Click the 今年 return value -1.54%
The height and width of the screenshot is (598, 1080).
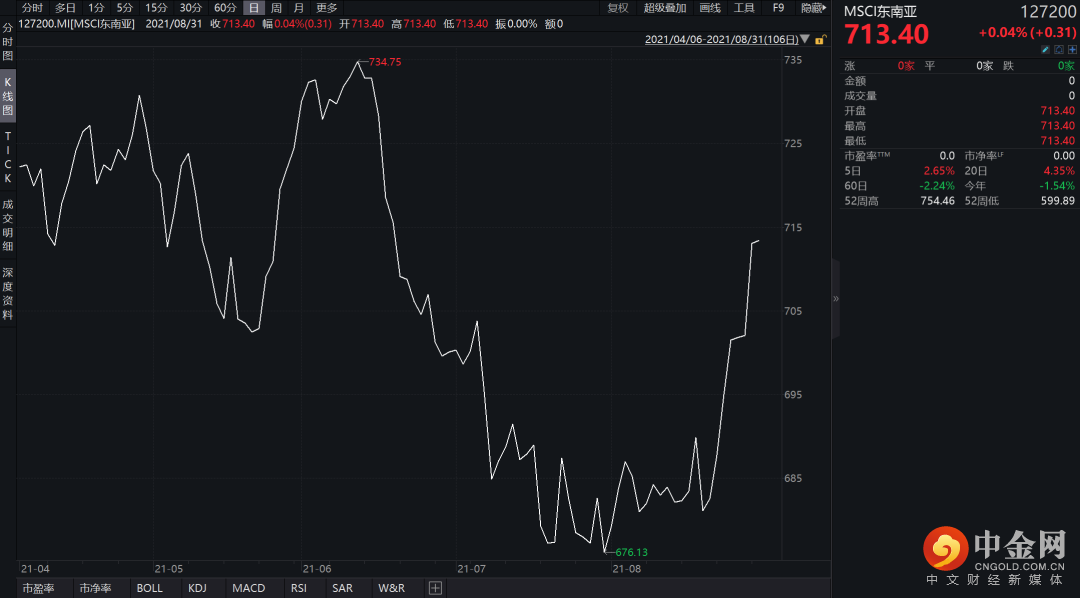pos(1058,186)
